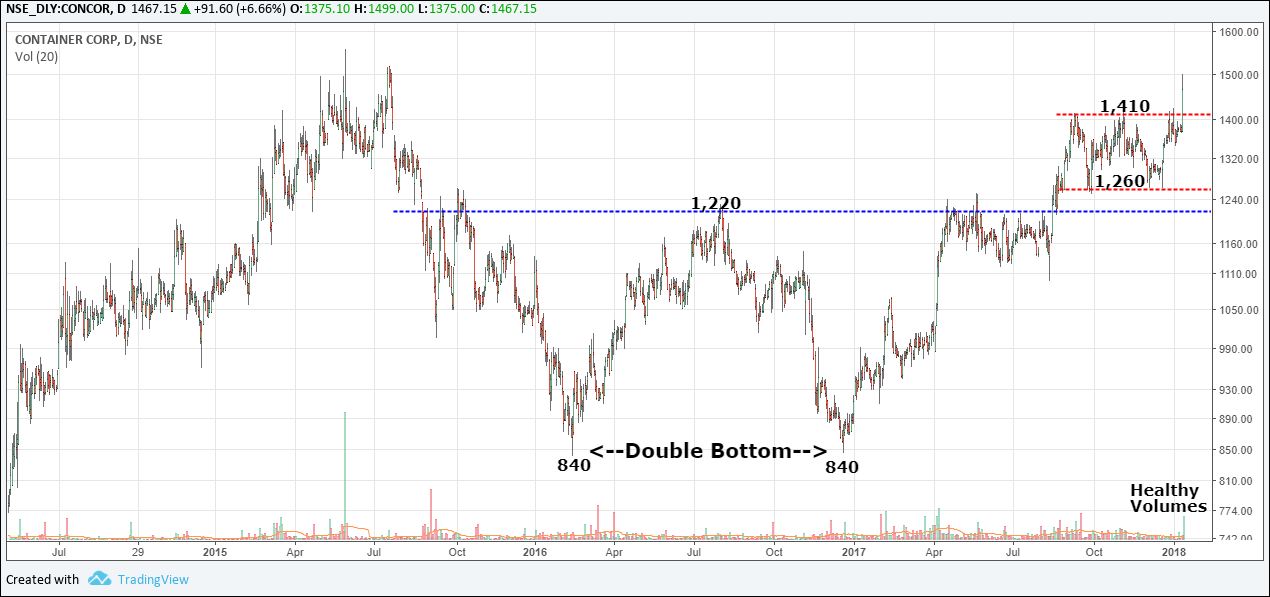
Task: Click the TradingView cloud logo icon
Action: [x=99, y=579]
